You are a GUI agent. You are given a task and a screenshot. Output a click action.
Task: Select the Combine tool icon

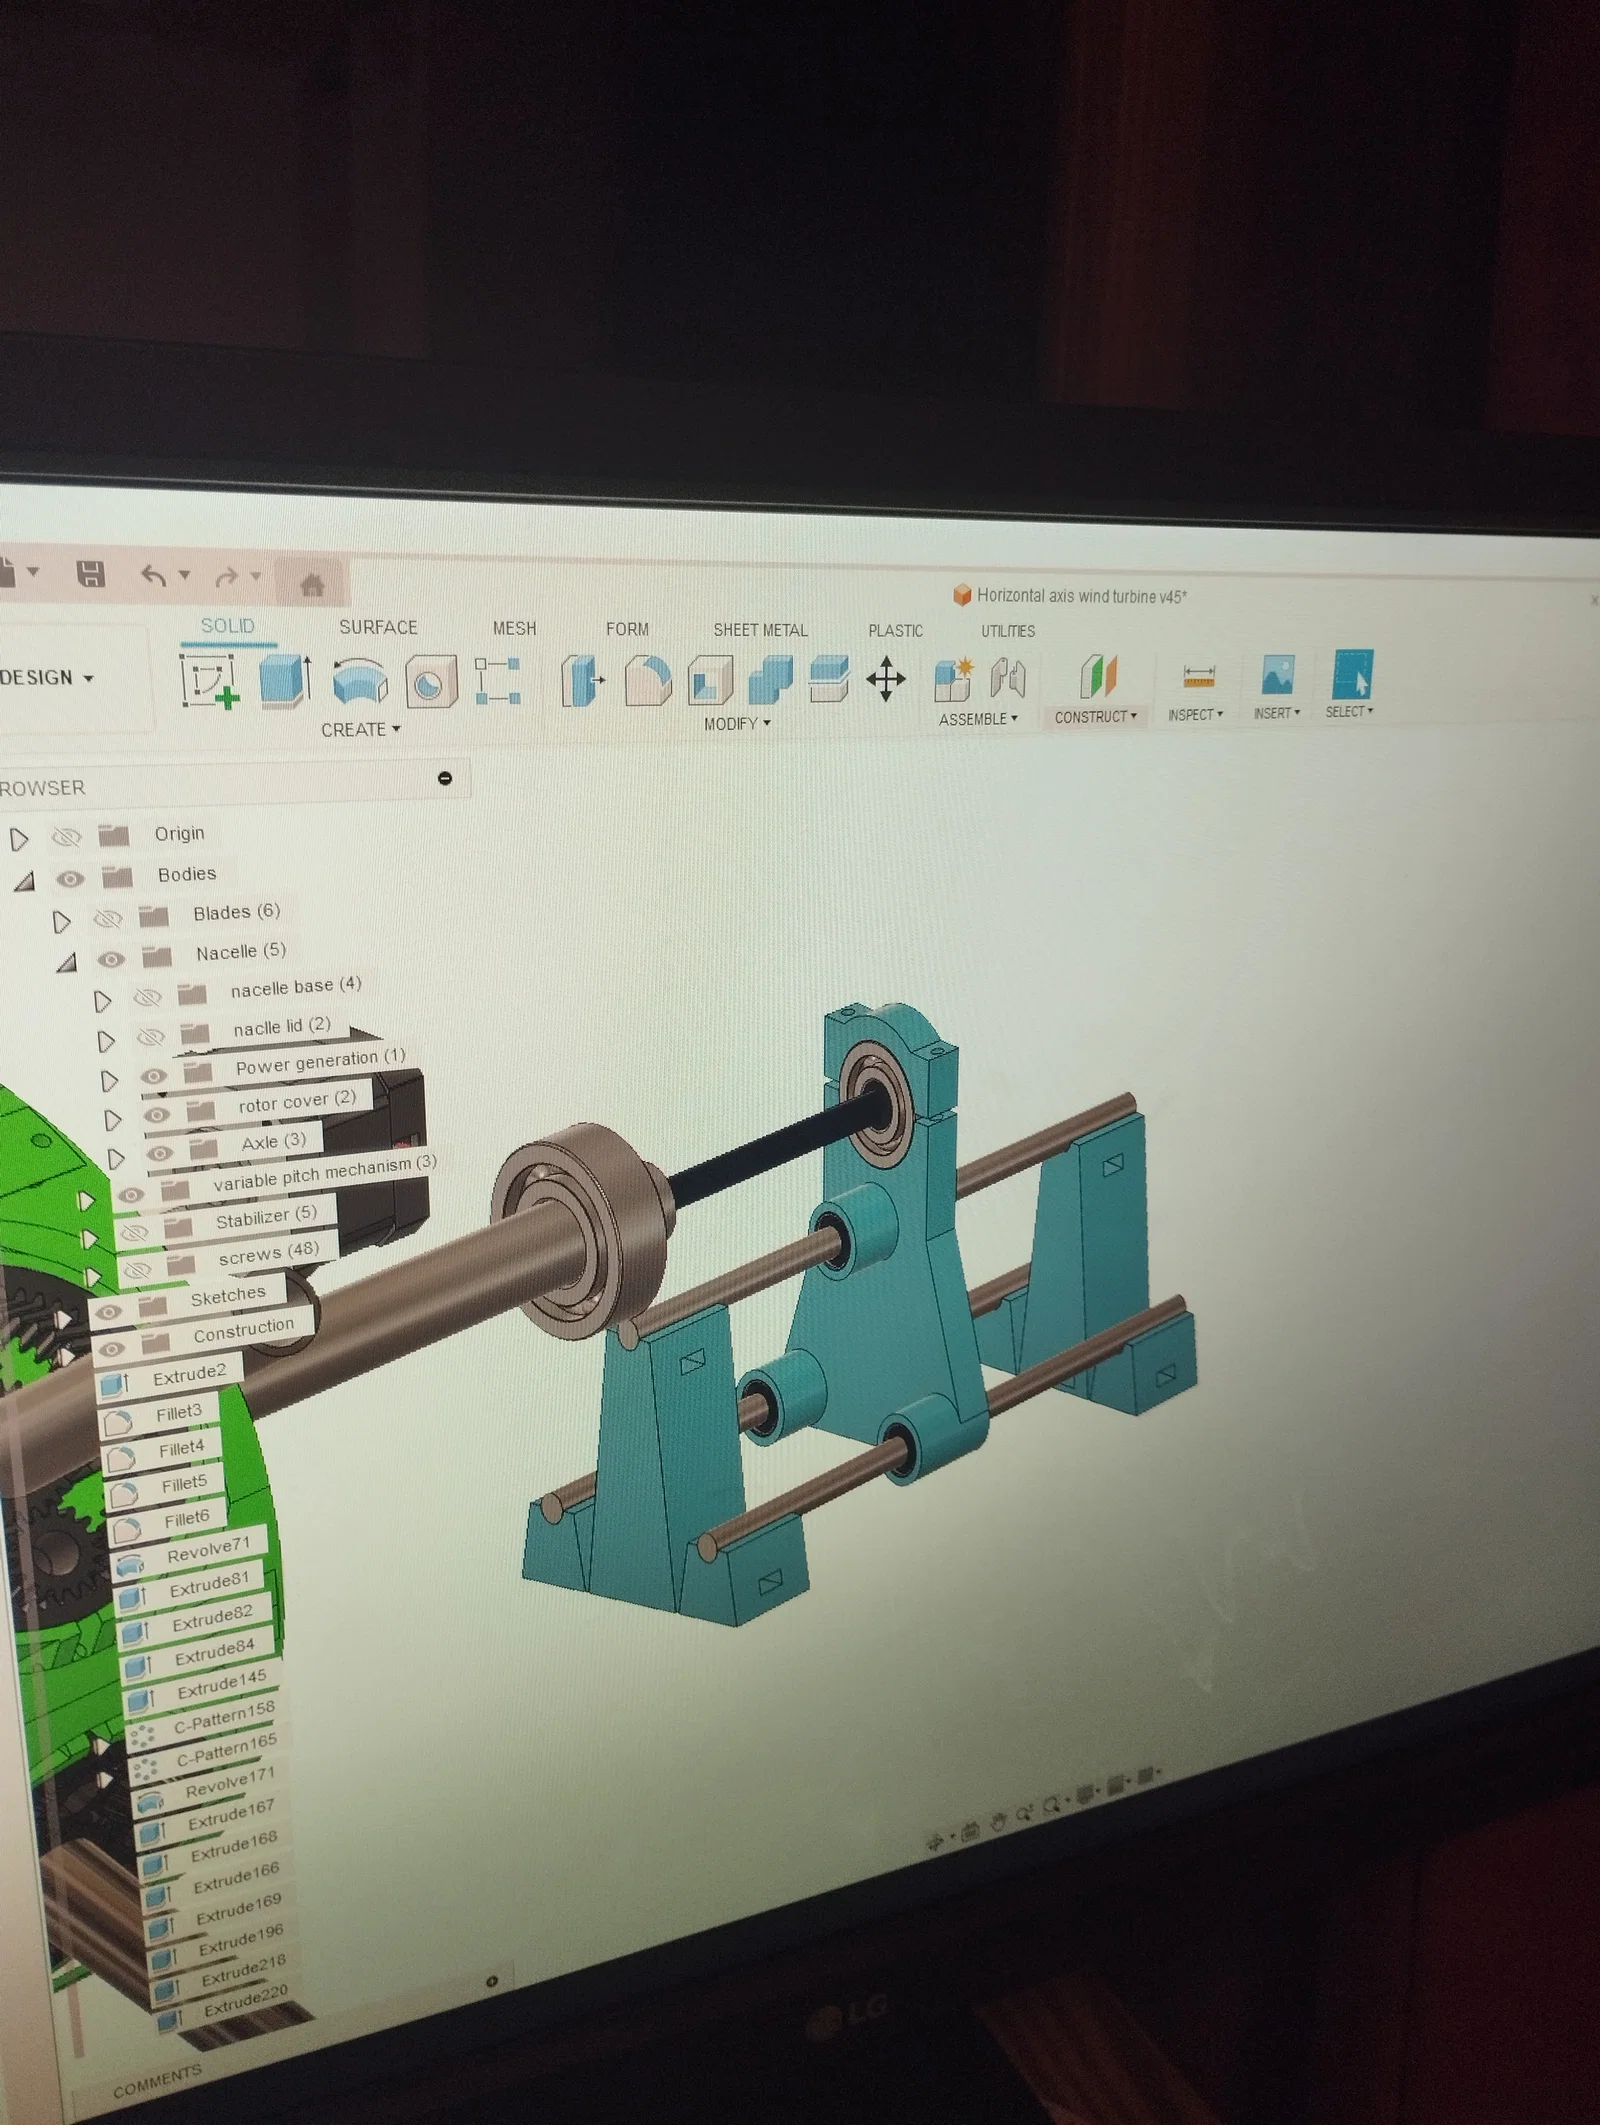point(770,680)
